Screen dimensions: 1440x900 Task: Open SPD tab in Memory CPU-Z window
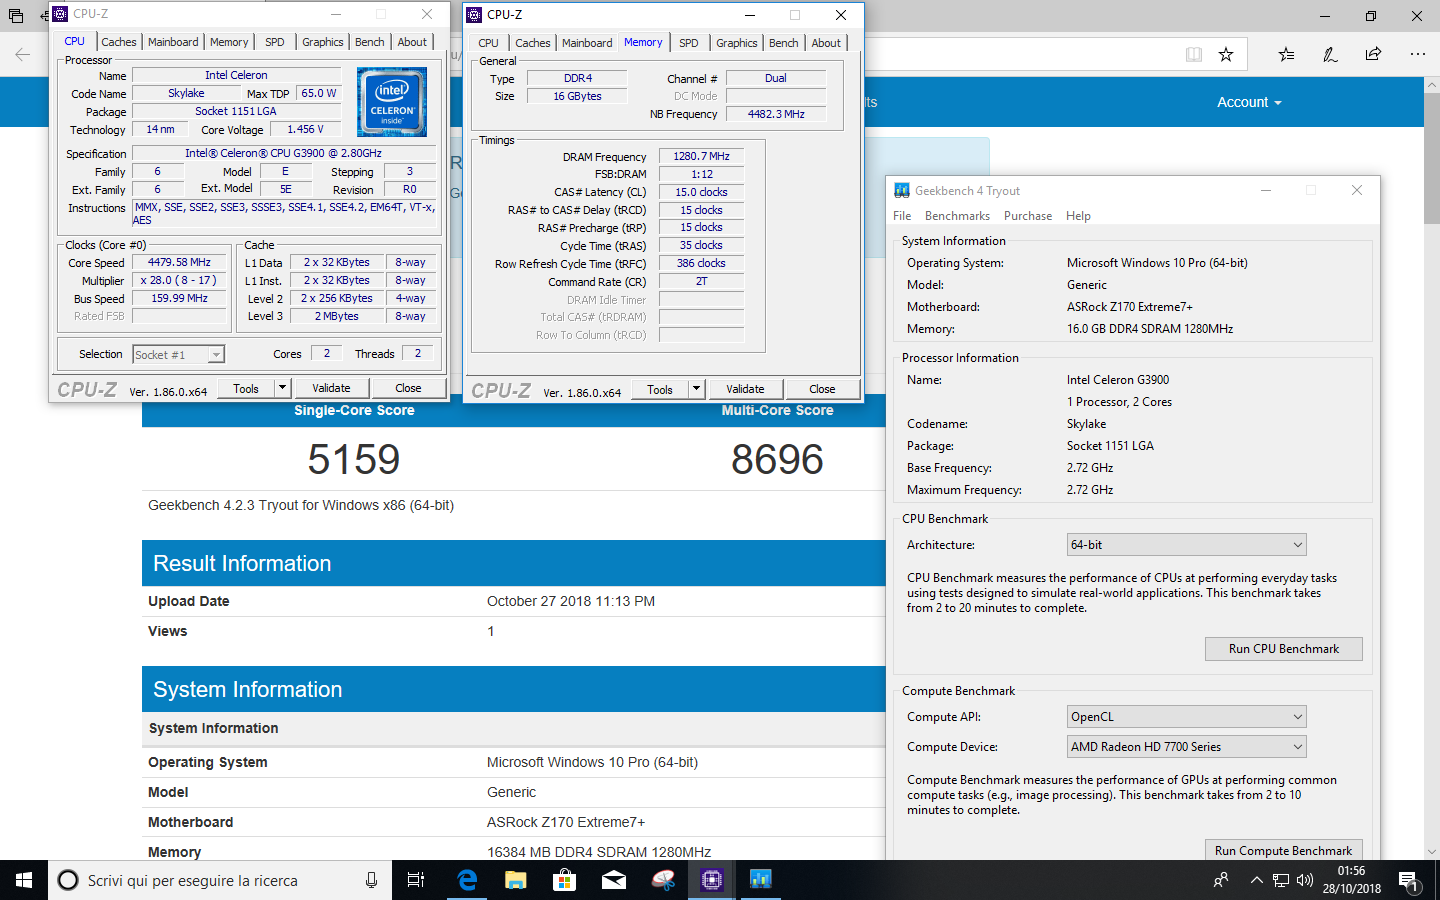pos(689,43)
